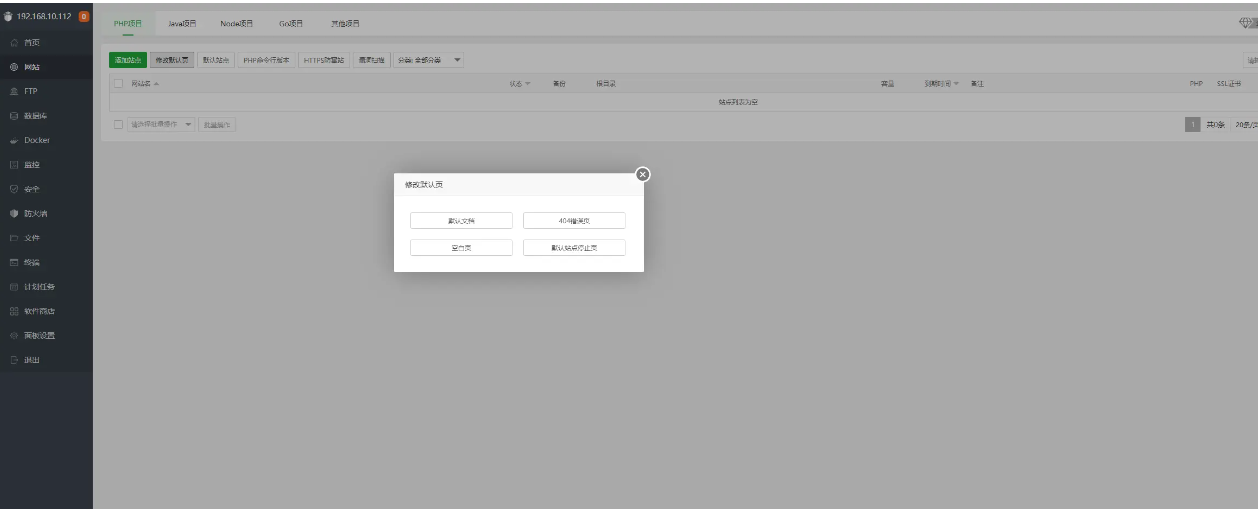Click the 防火墙 firewall shield icon
This screenshot has height=509, width=1258.
pos(14,214)
